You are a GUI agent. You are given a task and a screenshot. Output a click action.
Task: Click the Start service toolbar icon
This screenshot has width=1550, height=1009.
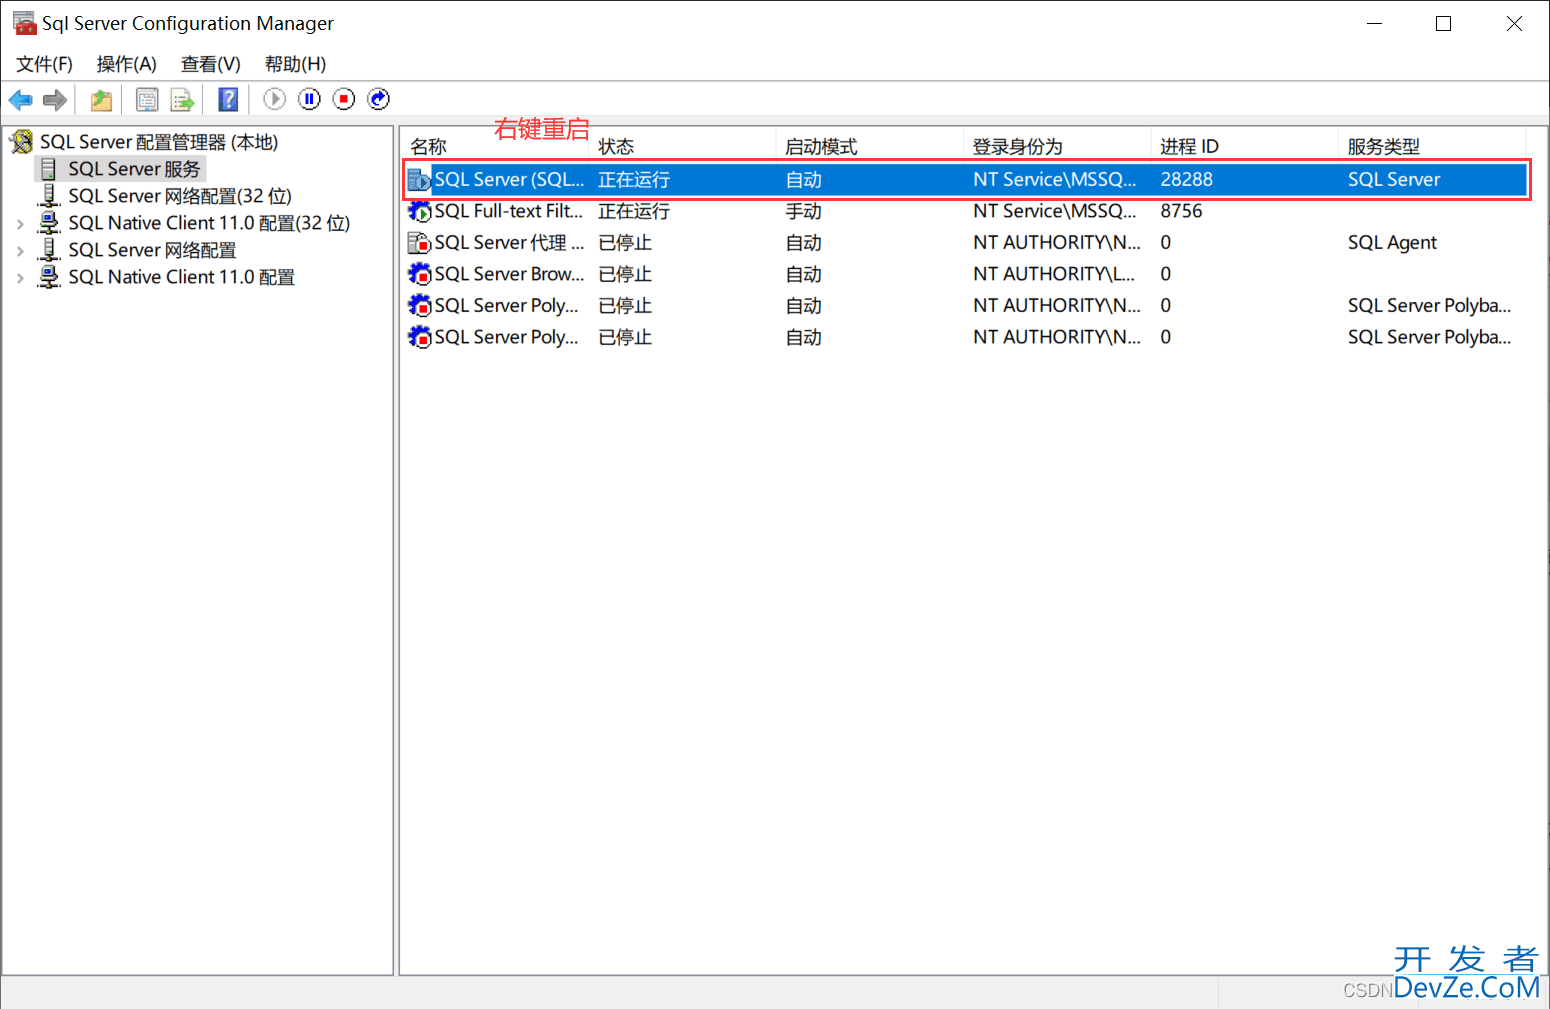[274, 99]
